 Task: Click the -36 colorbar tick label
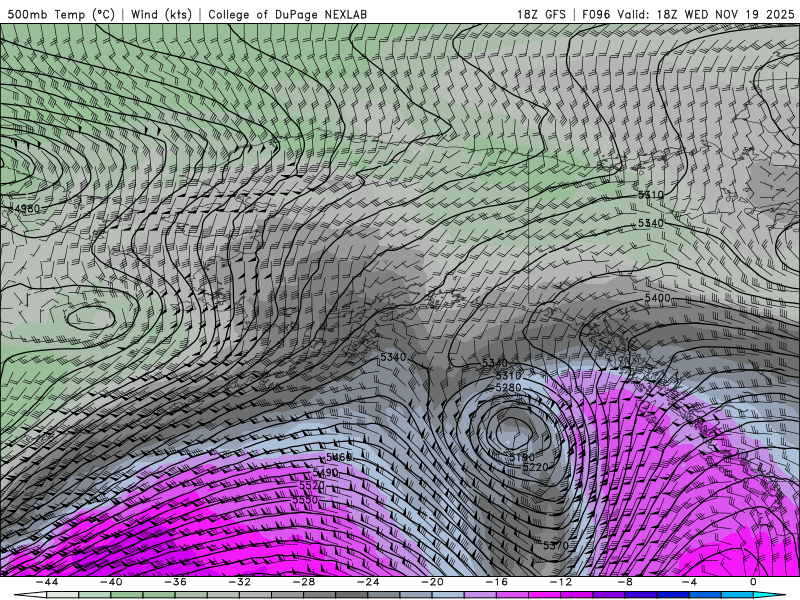click(176, 582)
